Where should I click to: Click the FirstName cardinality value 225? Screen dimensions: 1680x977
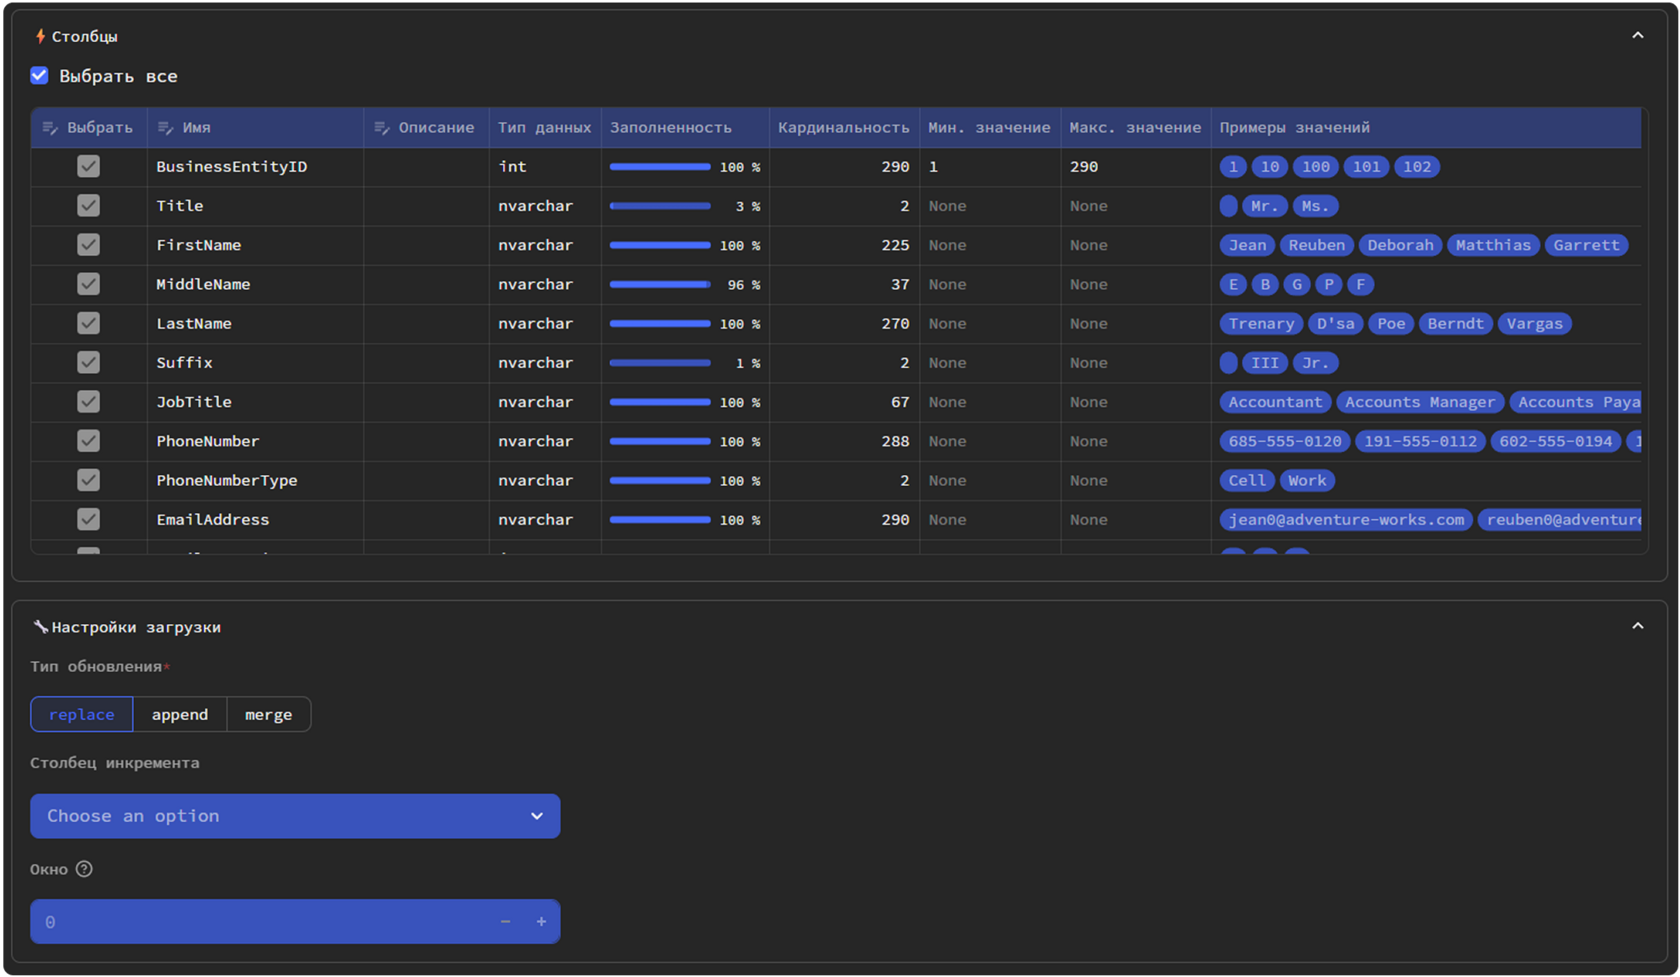(895, 245)
